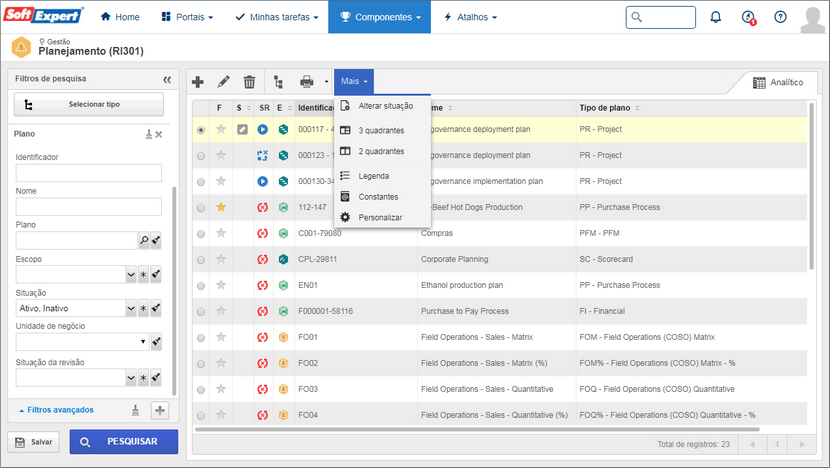Screen dimensions: 830x468
Task: Select radio button for EN01 row
Action: pos(201,286)
